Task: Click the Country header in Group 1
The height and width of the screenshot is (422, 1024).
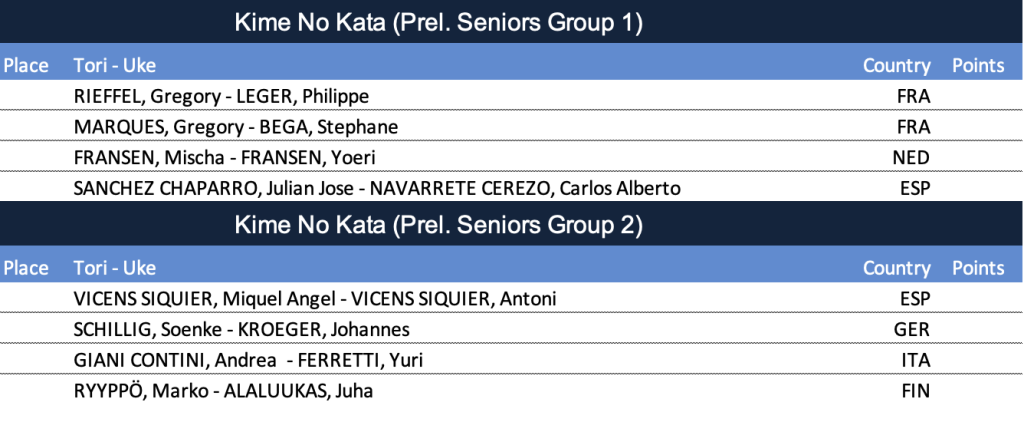Action: coord(897,65)
